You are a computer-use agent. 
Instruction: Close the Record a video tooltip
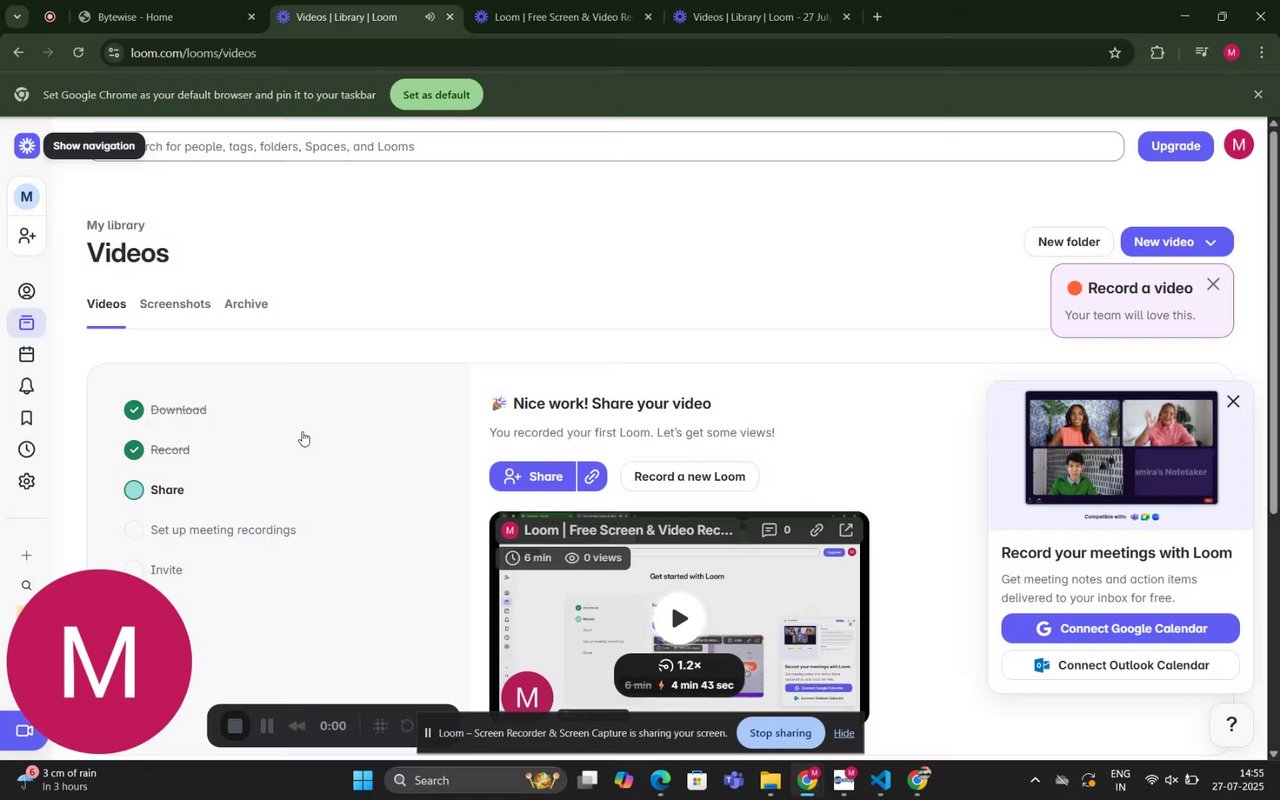point(1213,285)
